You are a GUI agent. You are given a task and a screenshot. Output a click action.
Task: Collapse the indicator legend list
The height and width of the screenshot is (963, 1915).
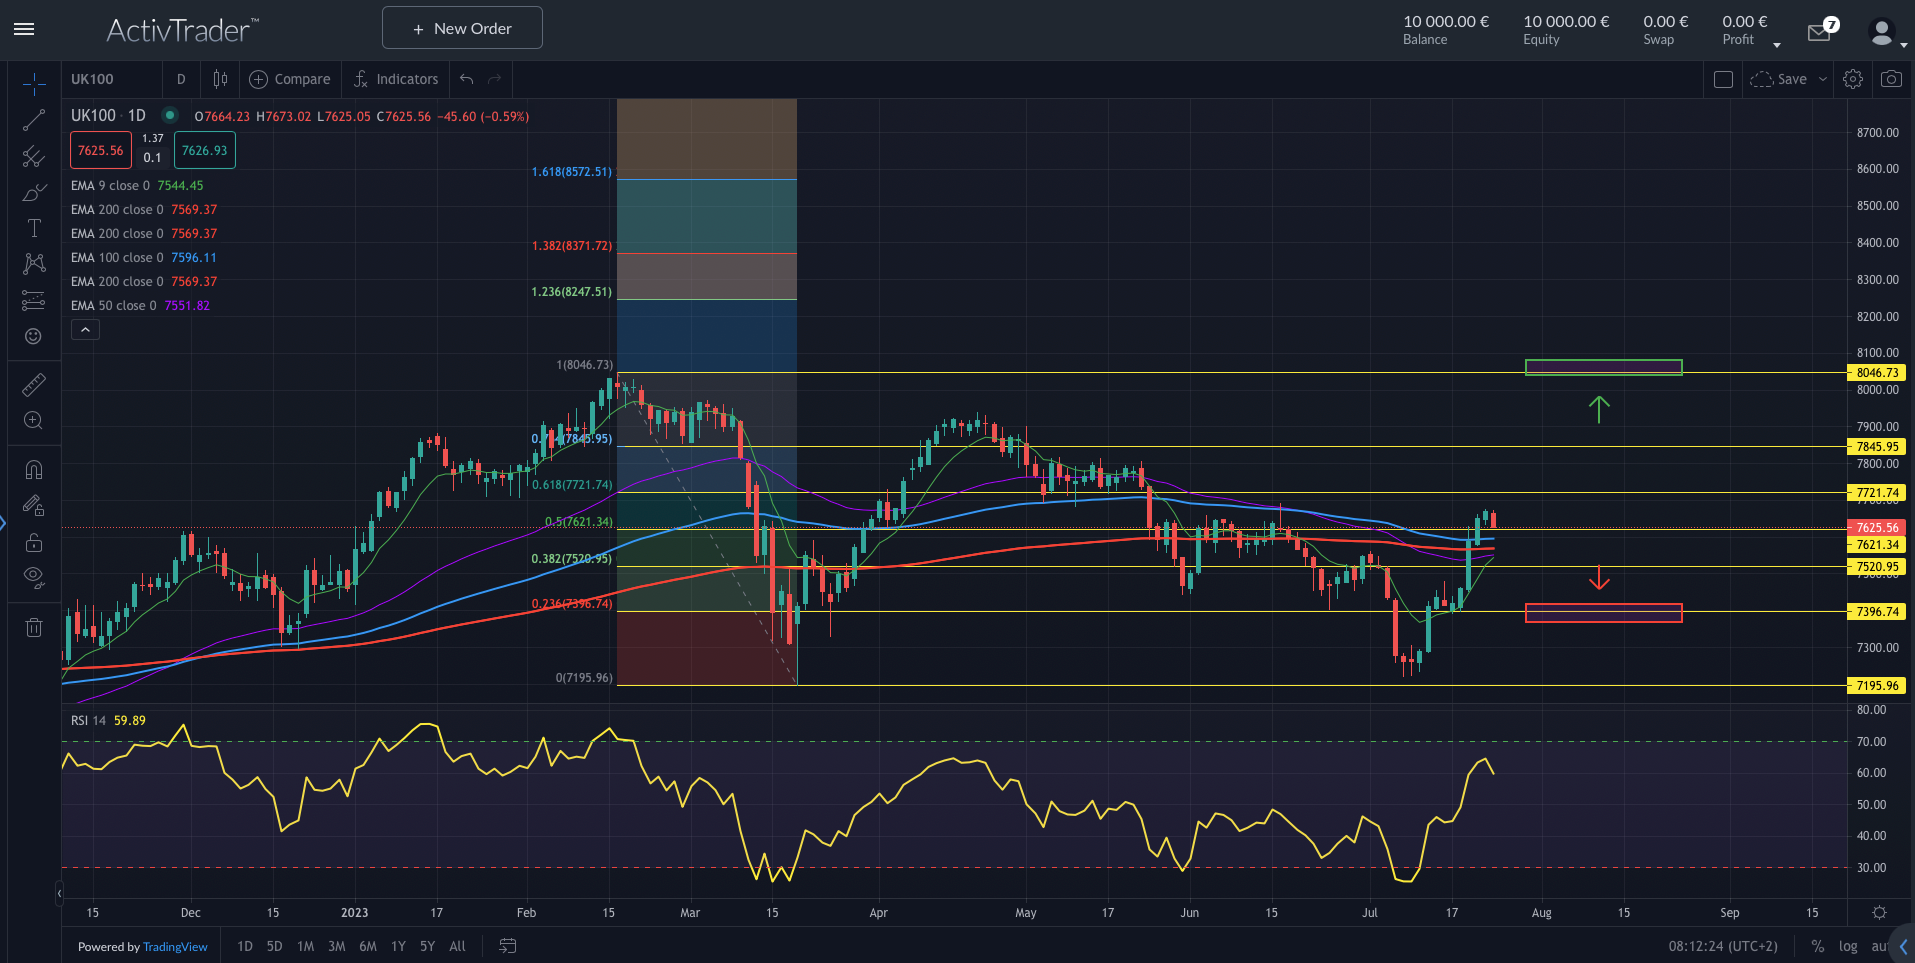point(85,330)
